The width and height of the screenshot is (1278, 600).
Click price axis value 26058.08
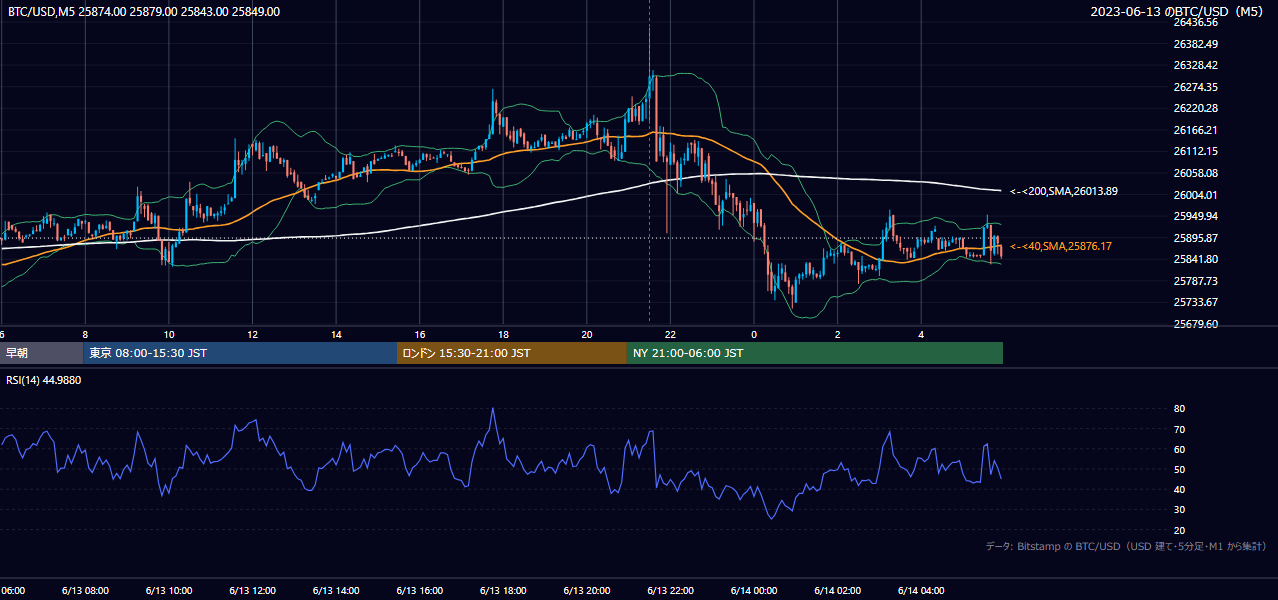click(1195, 173)
